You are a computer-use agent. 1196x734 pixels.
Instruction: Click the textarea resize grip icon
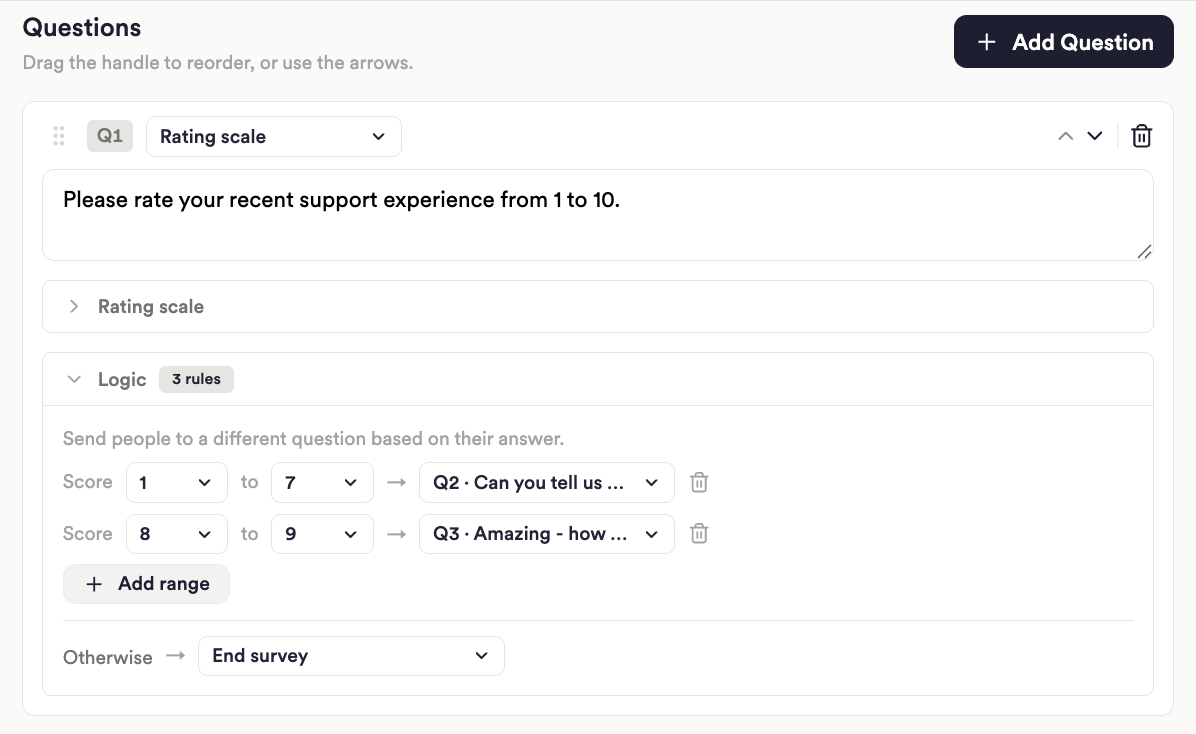[x=1144, y=252]
